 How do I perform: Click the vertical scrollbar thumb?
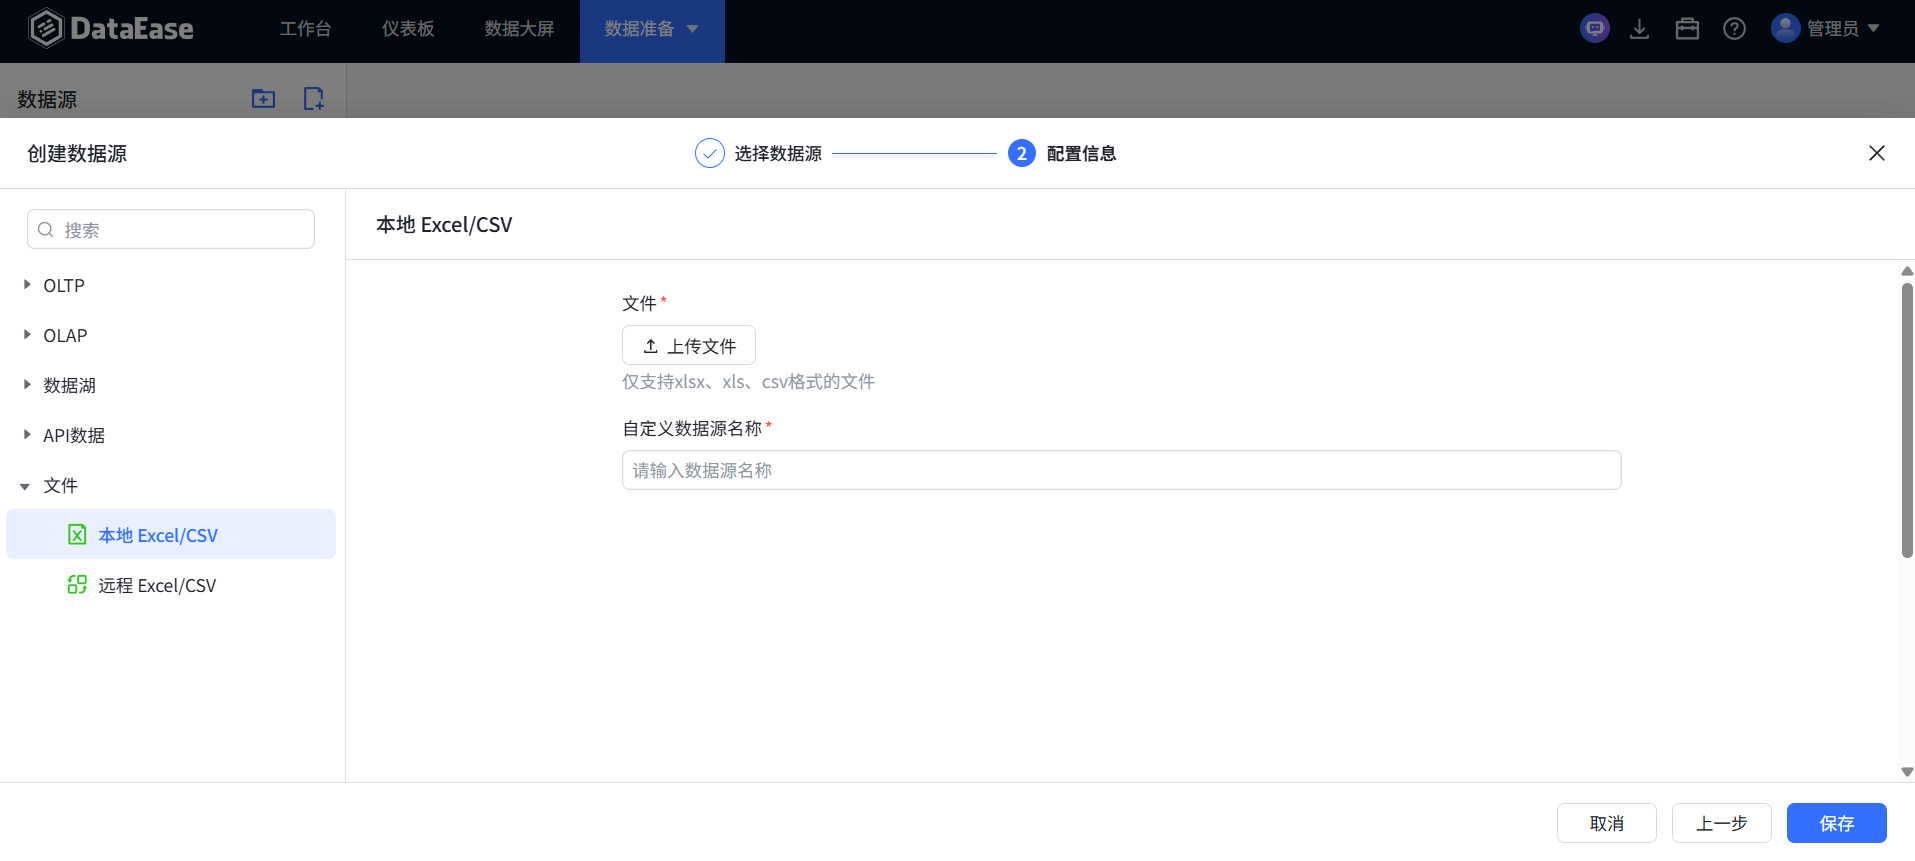[x=1907, y=420]
